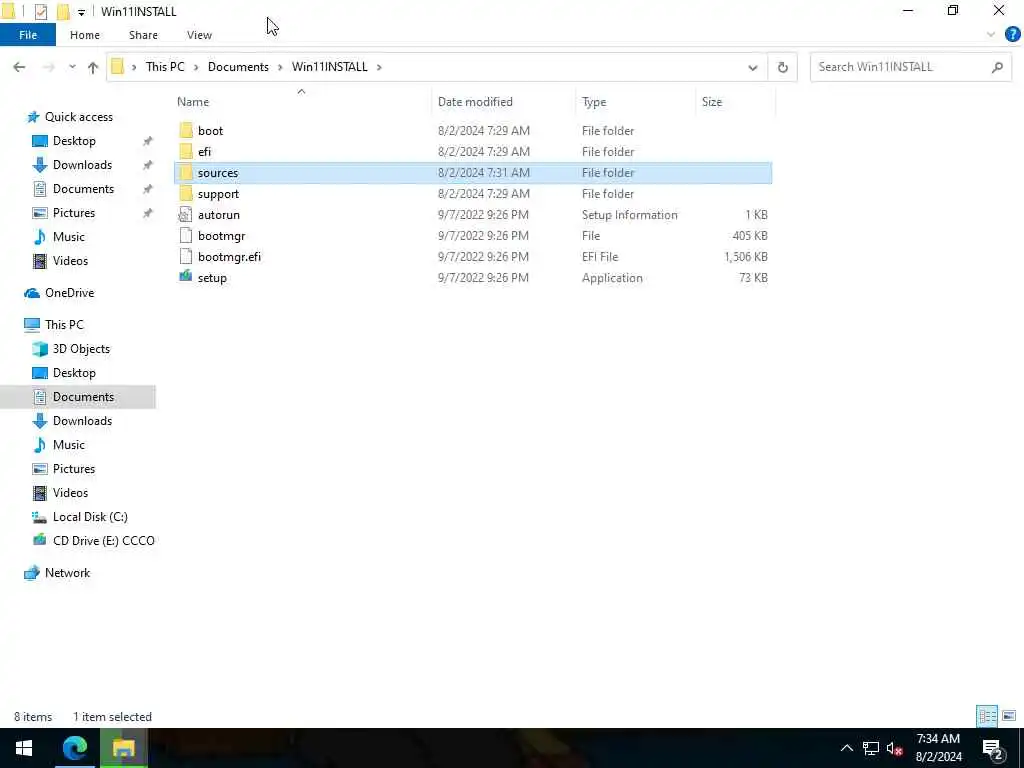Open Videos under This PC
The height and width of the screenshot is (768, 1024).
pos(71,493)
